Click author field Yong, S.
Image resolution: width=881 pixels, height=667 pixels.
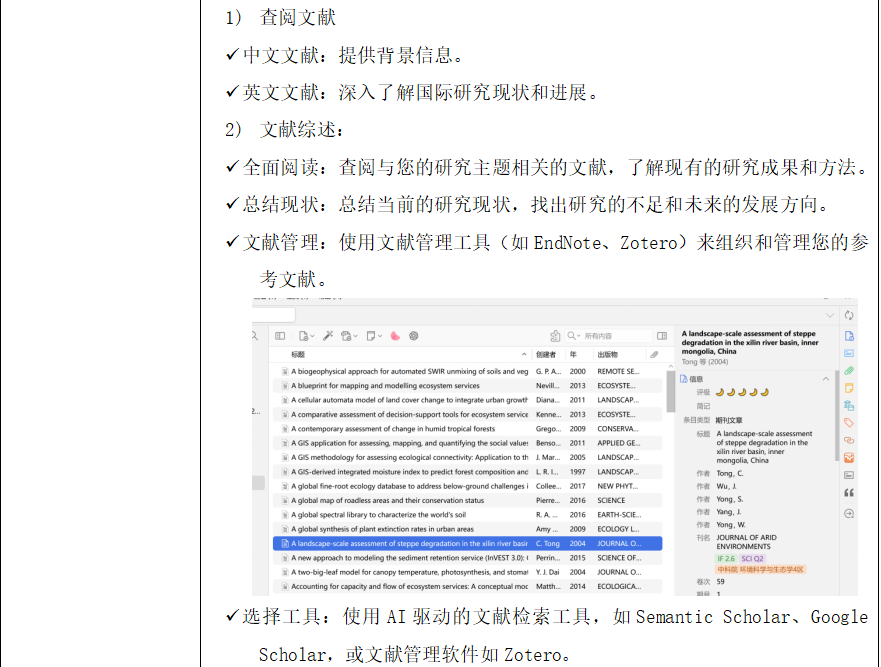[x=730, y=499]
